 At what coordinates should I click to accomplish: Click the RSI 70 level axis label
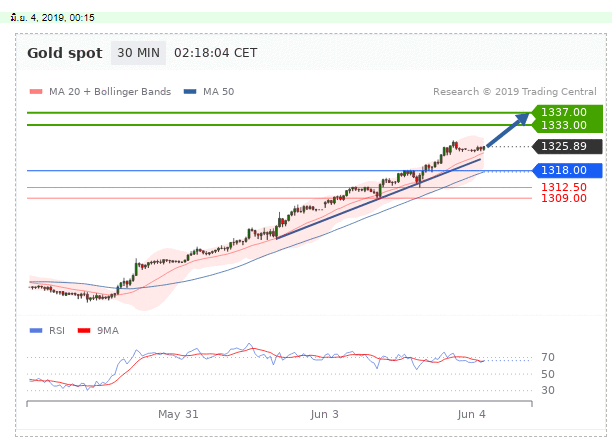pos(548,357)
